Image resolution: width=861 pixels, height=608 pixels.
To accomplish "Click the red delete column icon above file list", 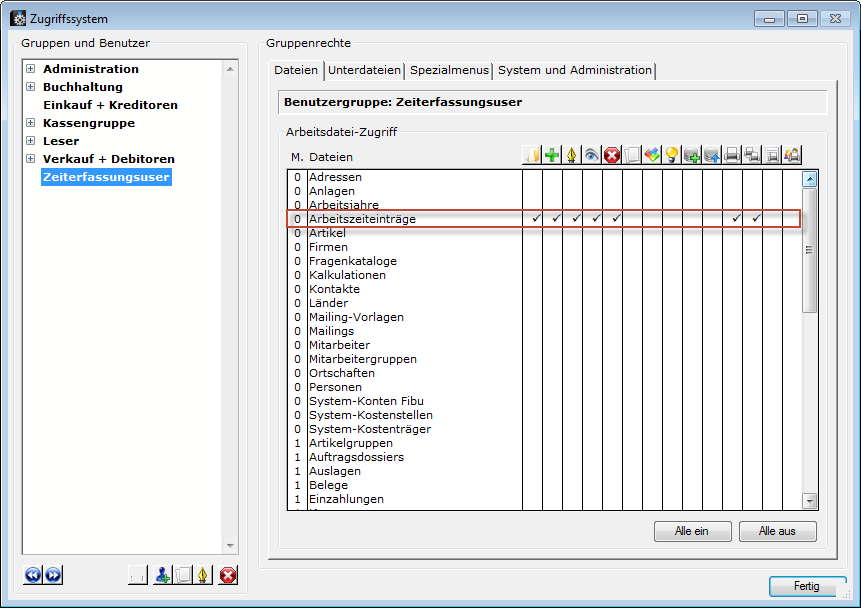I will click(x=612, y=155).
